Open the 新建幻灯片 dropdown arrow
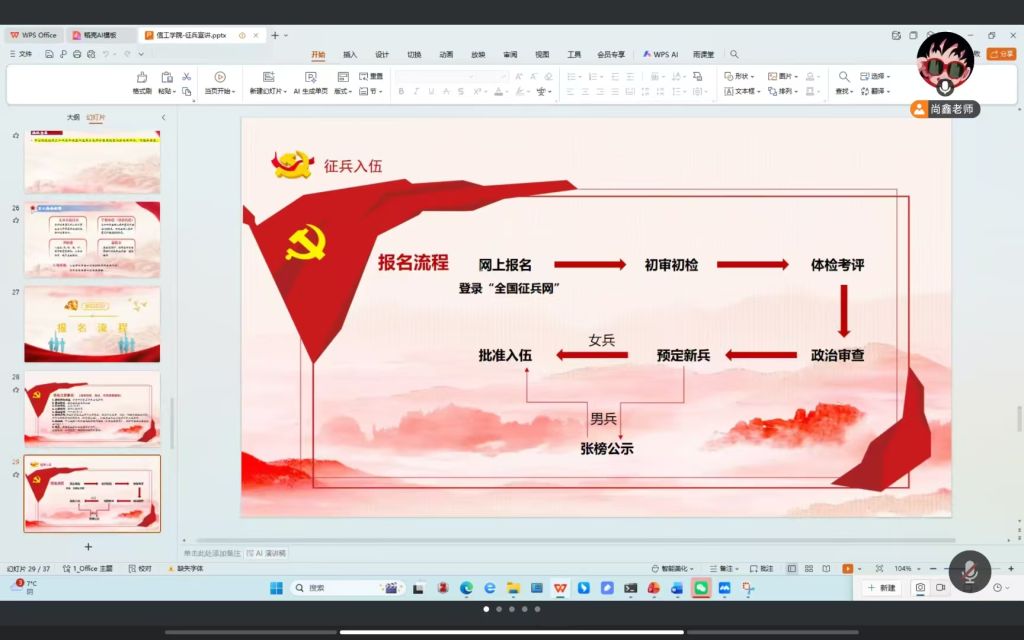The image size is (1024, 640). click(x=286, y=91)
